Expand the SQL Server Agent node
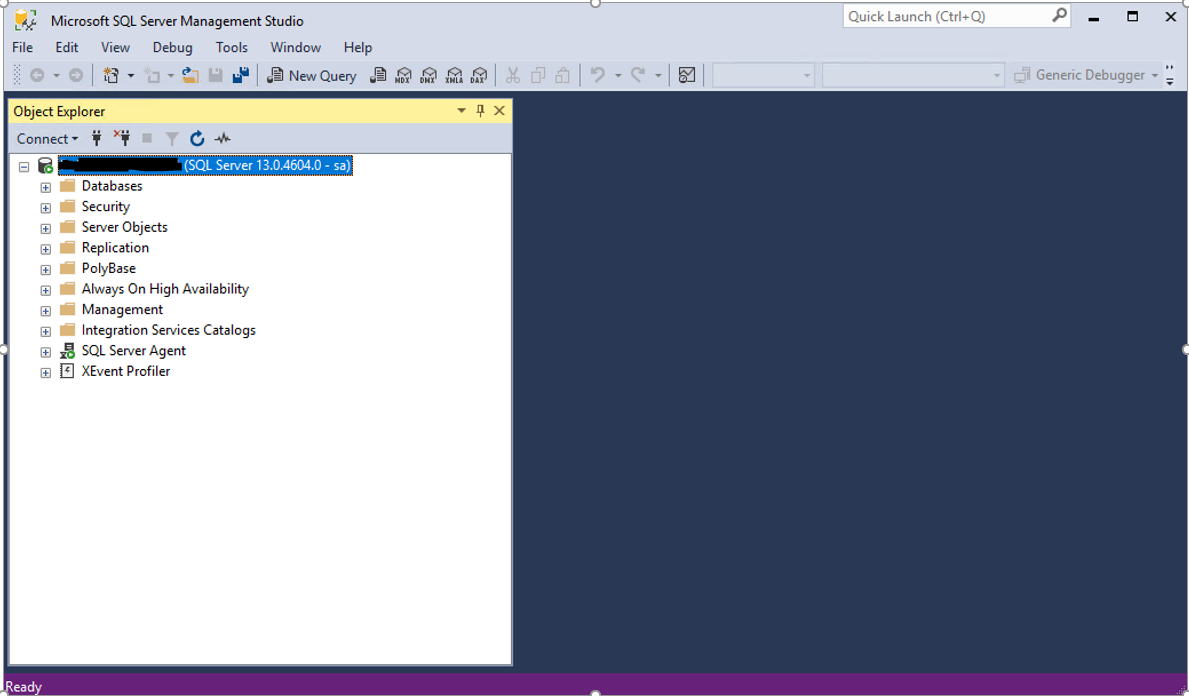 [45, 352]
